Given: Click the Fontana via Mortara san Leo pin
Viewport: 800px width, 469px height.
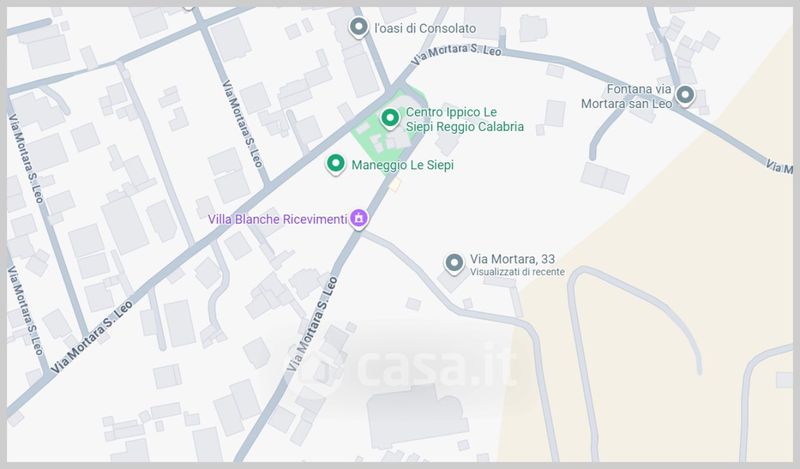Looking at the screenshot, I should [x=685, y=95].
